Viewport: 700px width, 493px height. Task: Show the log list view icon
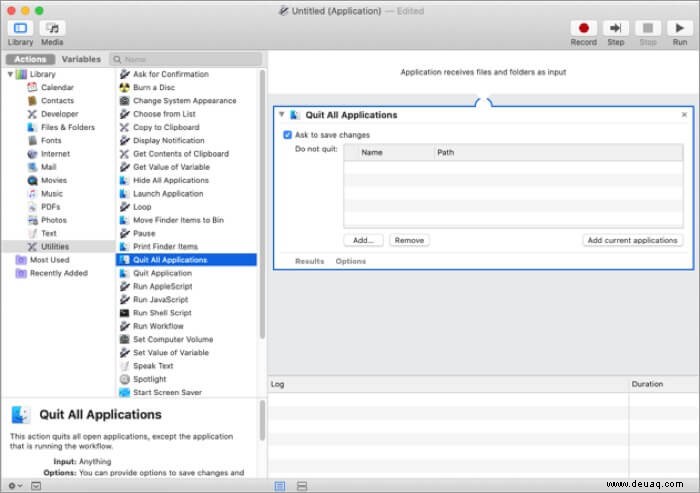coord(280,486)
